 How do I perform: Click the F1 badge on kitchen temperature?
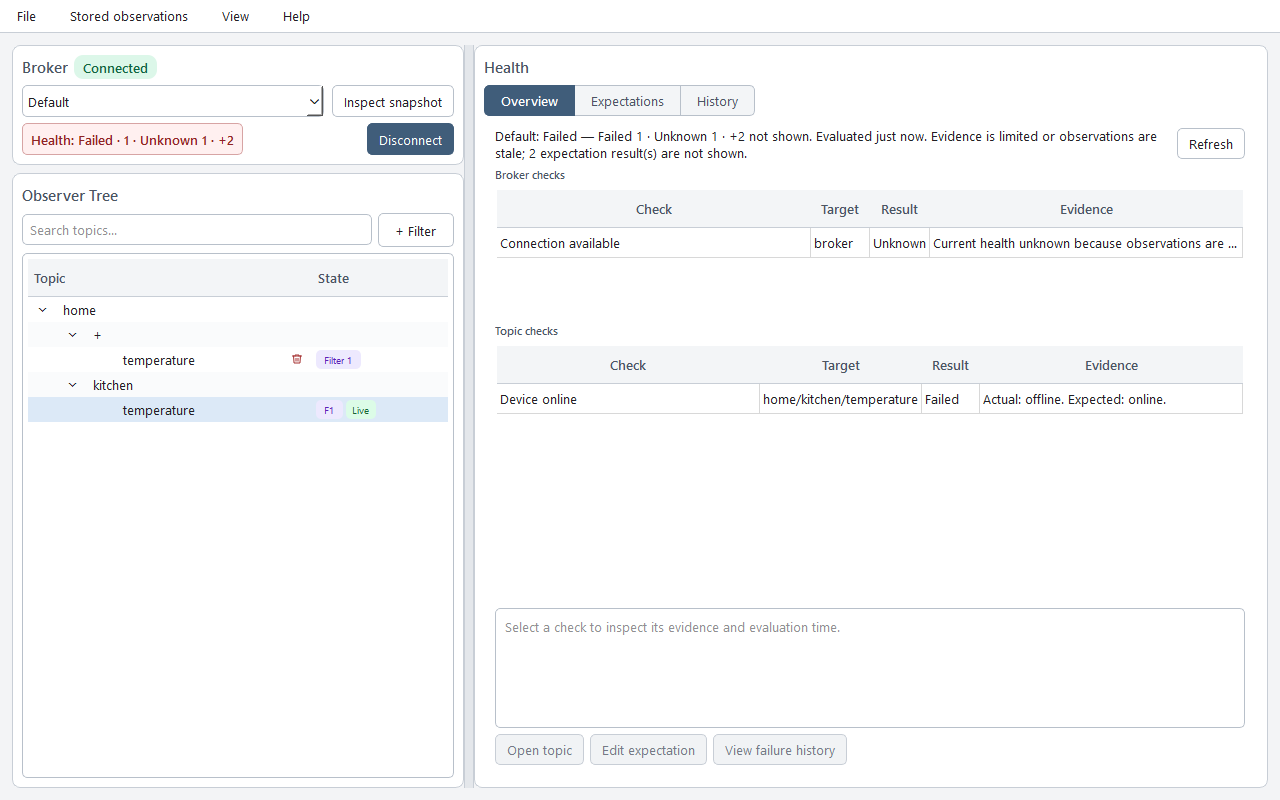(329, 410)
